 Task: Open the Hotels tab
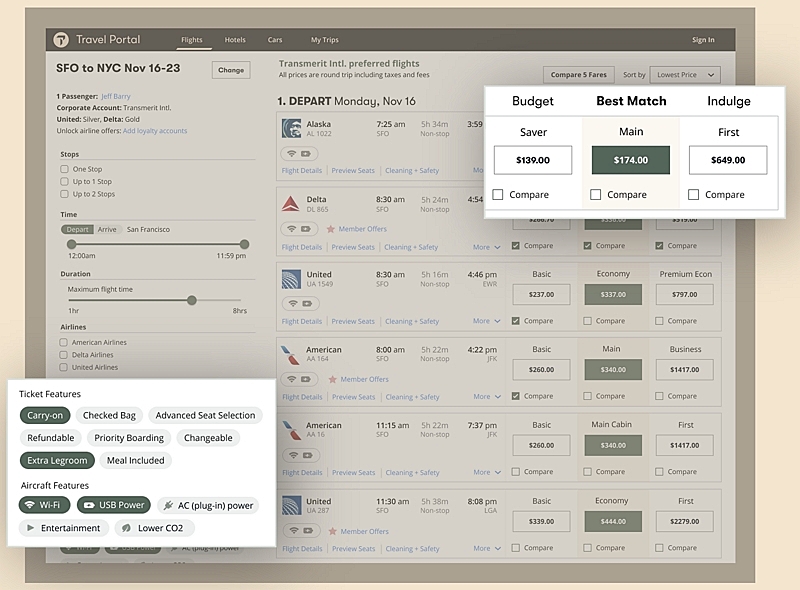[235, 40]
